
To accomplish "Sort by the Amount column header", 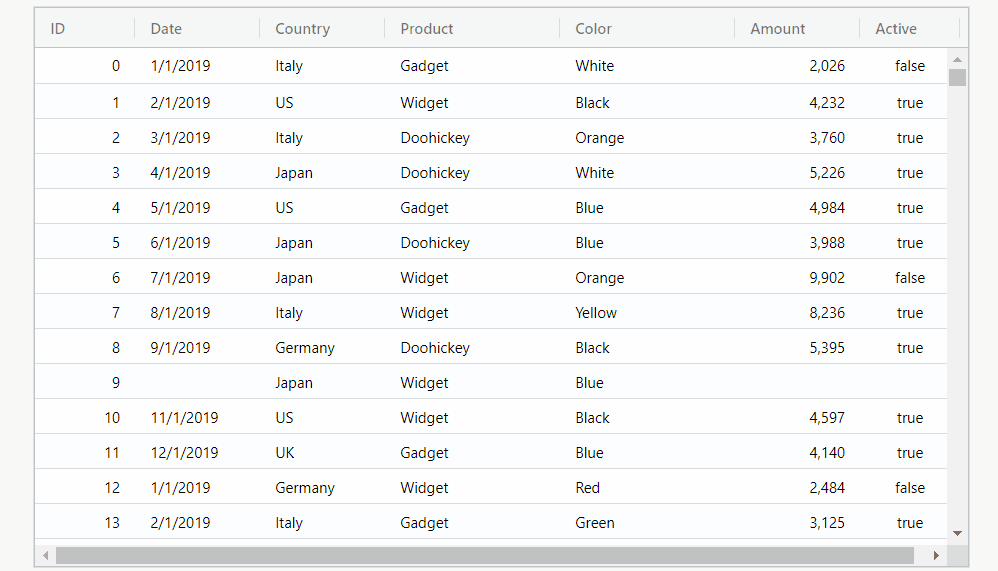I will [797, 29].
